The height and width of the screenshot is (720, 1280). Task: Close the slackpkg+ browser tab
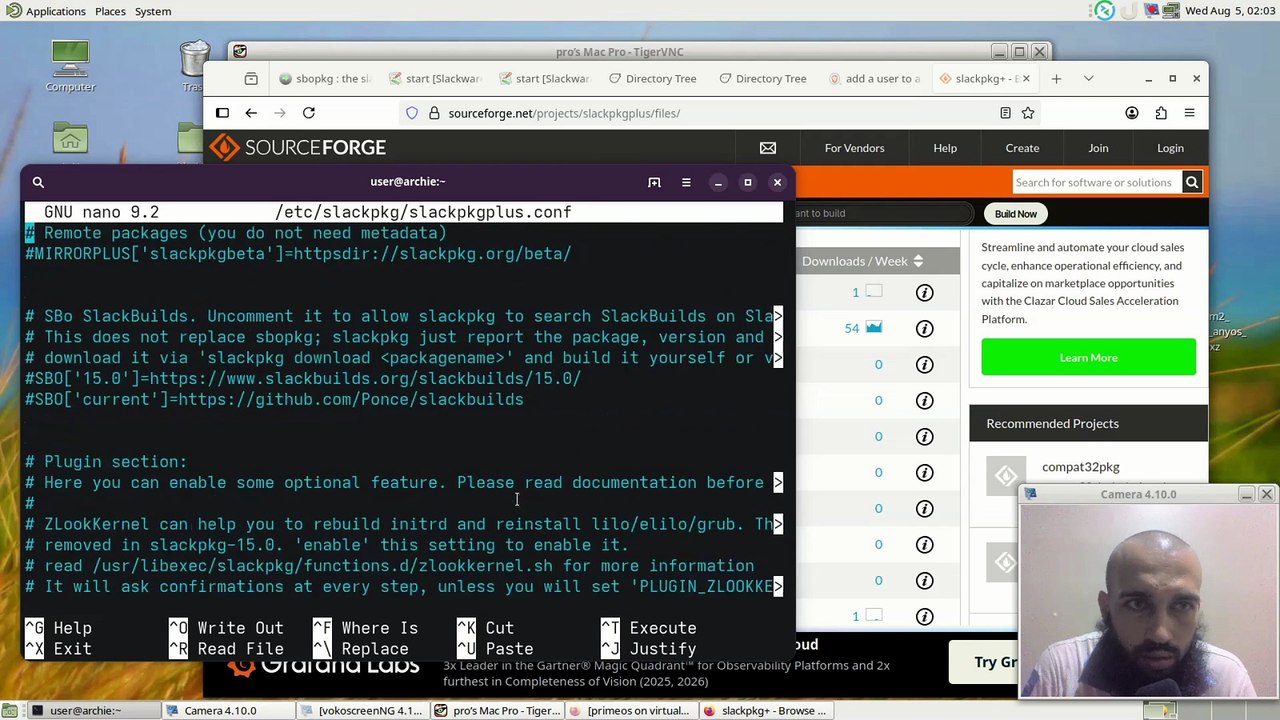[x=1025, y=78]
